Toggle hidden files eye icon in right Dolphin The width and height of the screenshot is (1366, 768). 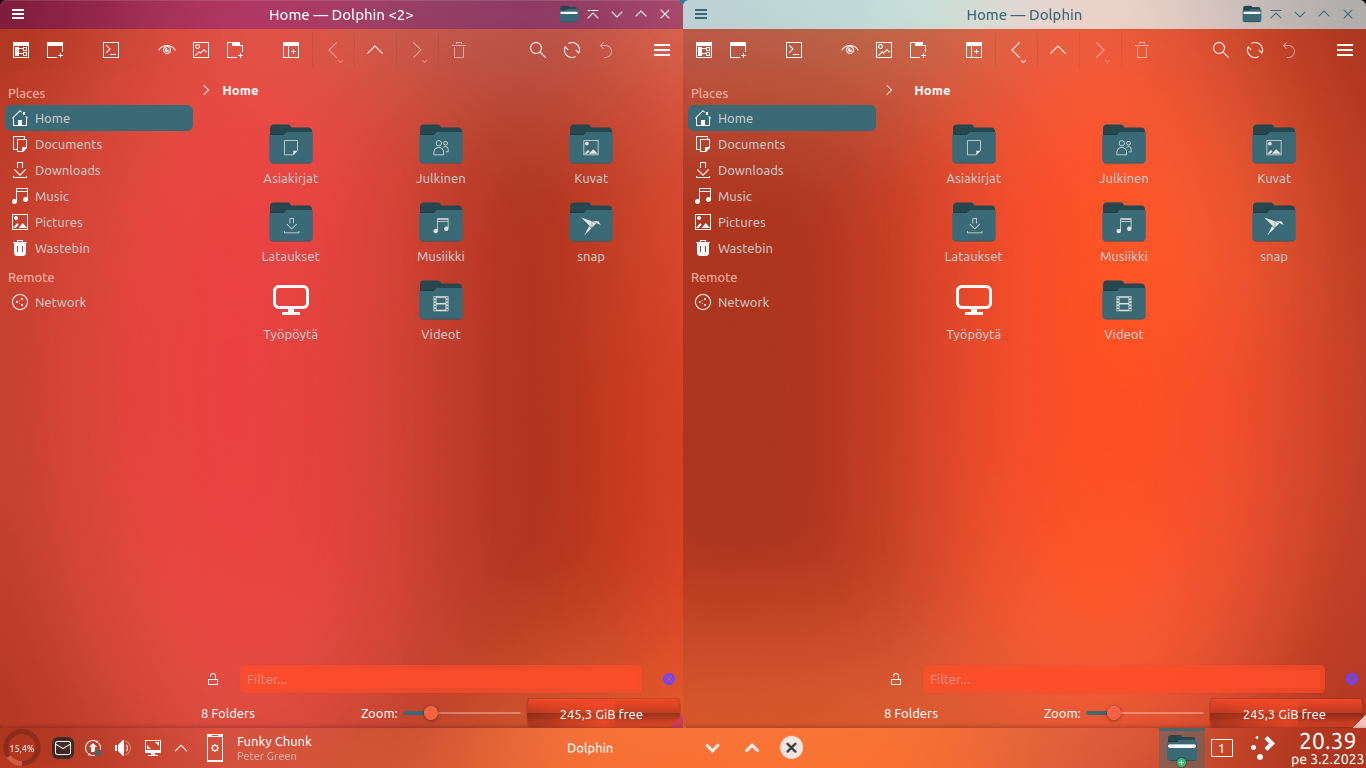[x=850, y=50]
